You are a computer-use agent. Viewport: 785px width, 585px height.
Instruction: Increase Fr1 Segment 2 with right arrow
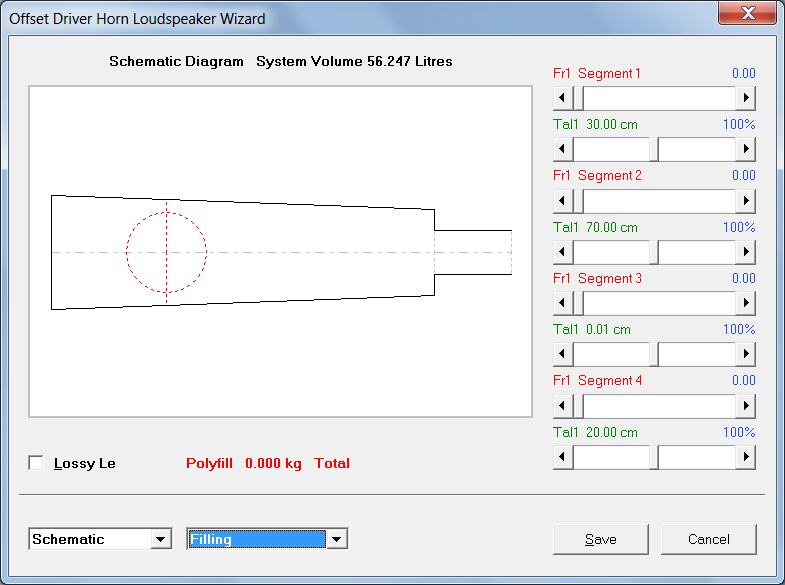(745, 200)
